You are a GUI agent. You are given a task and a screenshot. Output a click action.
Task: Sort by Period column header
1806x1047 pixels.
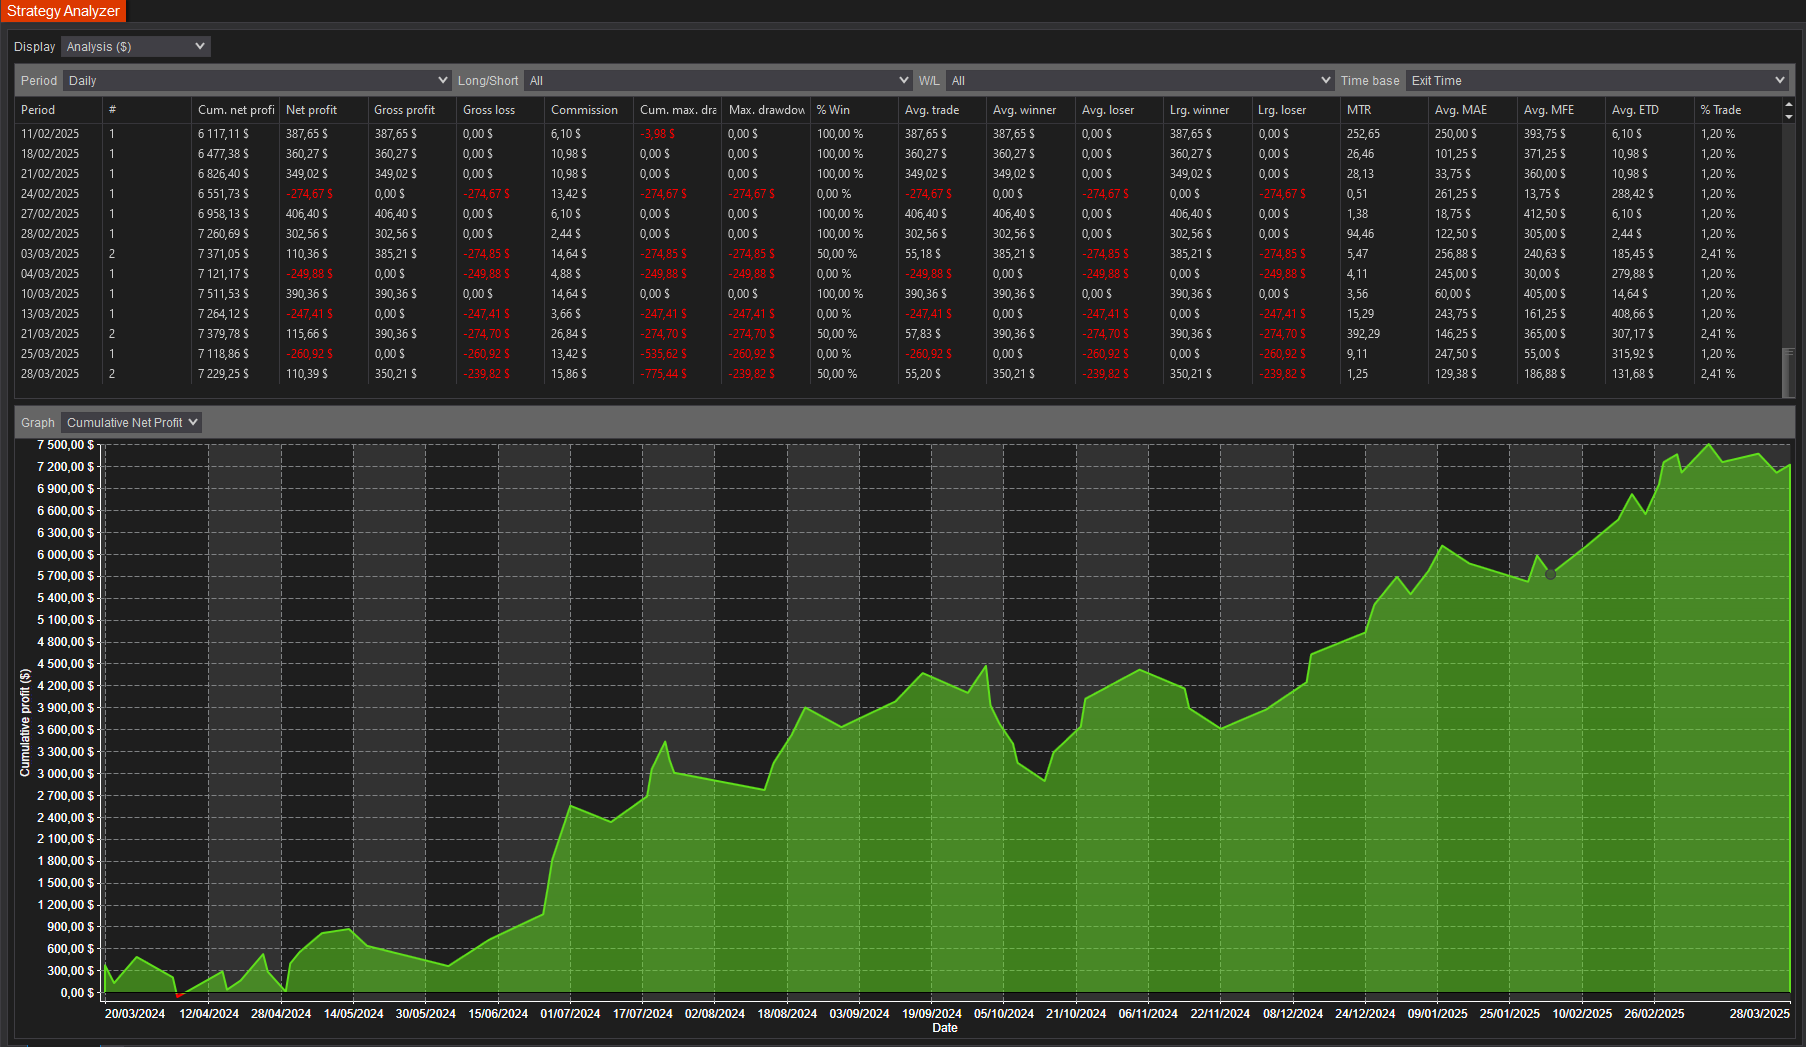58,110
